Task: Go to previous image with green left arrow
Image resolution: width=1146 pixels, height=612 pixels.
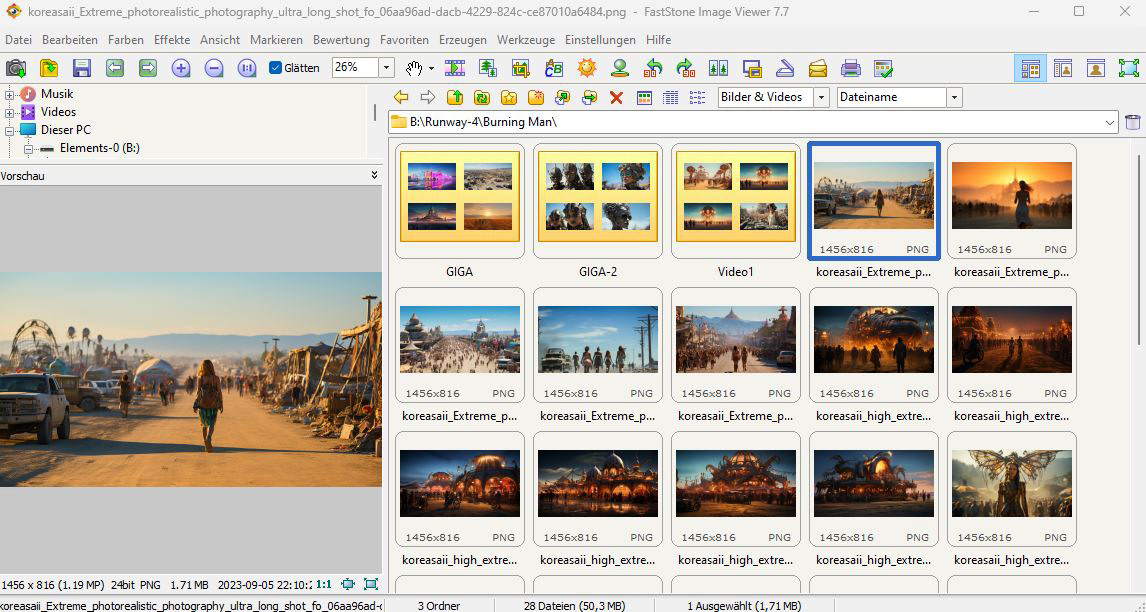Action: click(x=115, y=68)
